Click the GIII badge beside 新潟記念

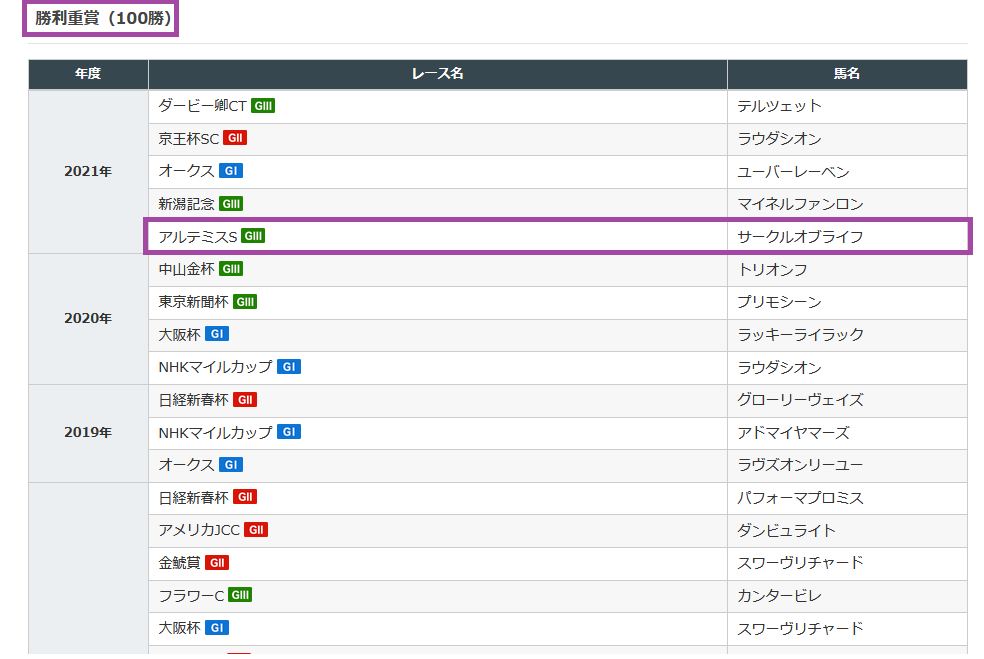(x=231, y=203)
